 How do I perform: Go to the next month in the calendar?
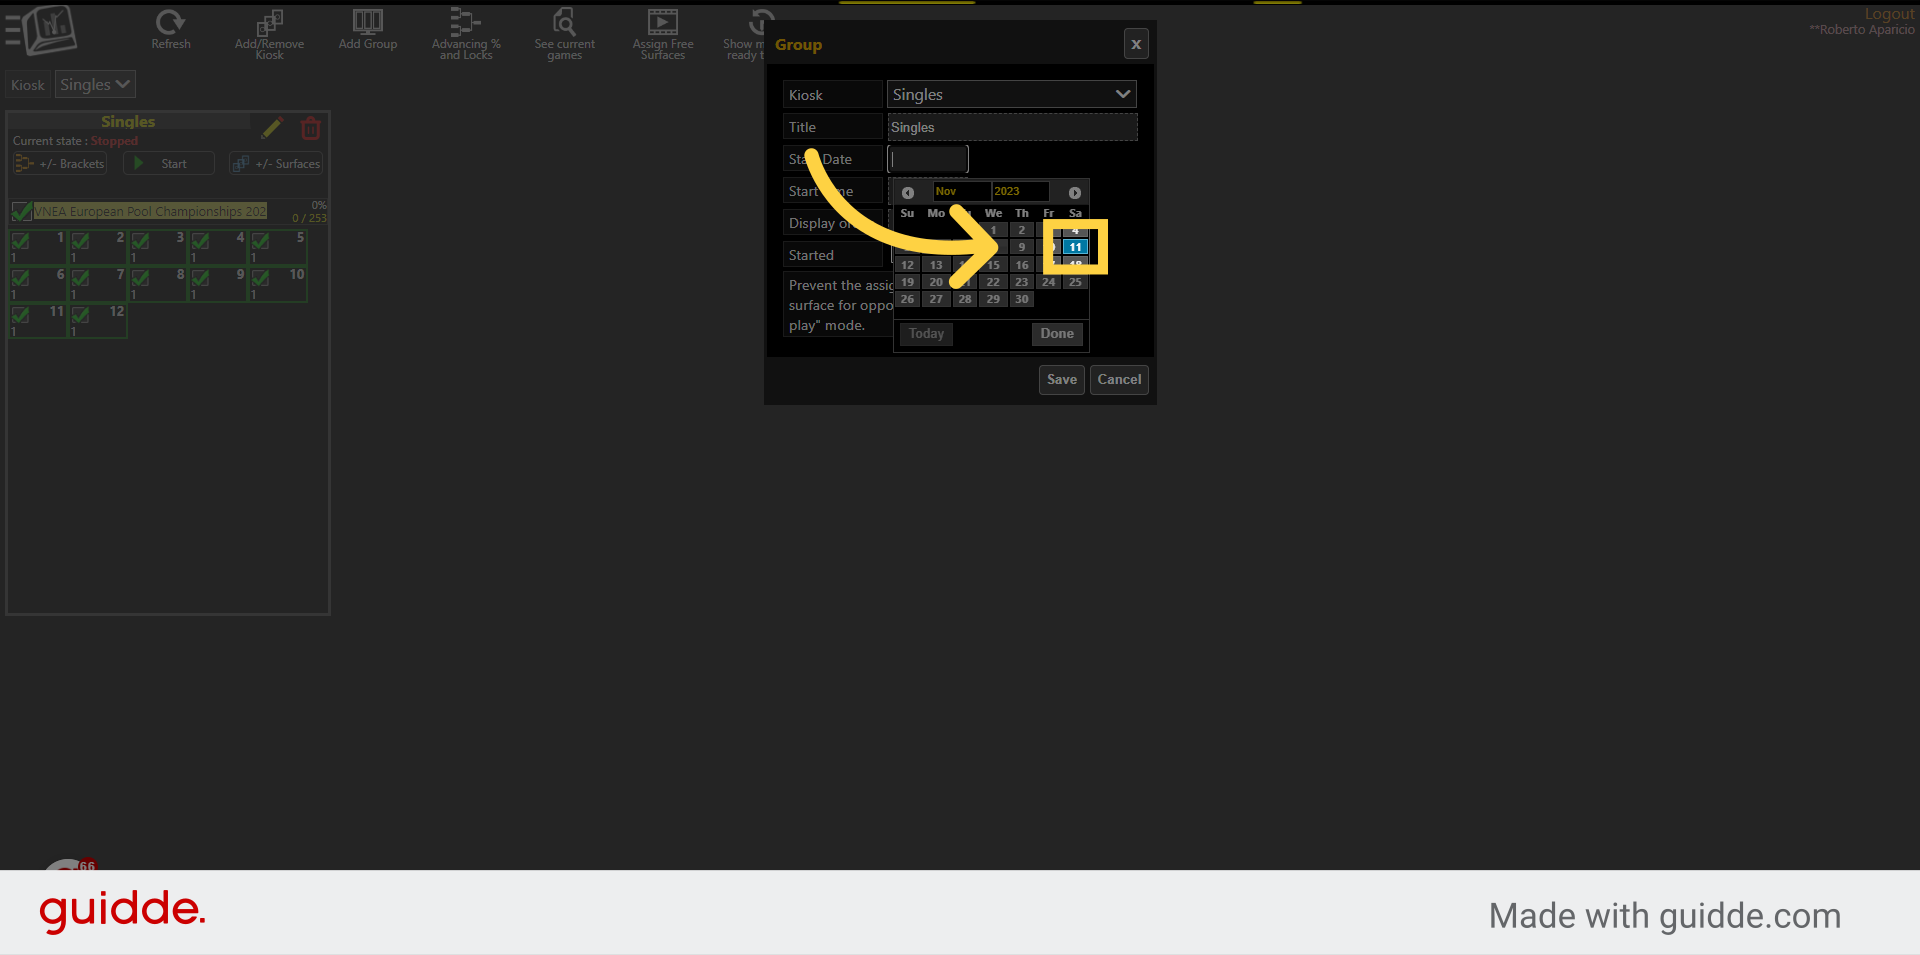[x=1074, y=192]
